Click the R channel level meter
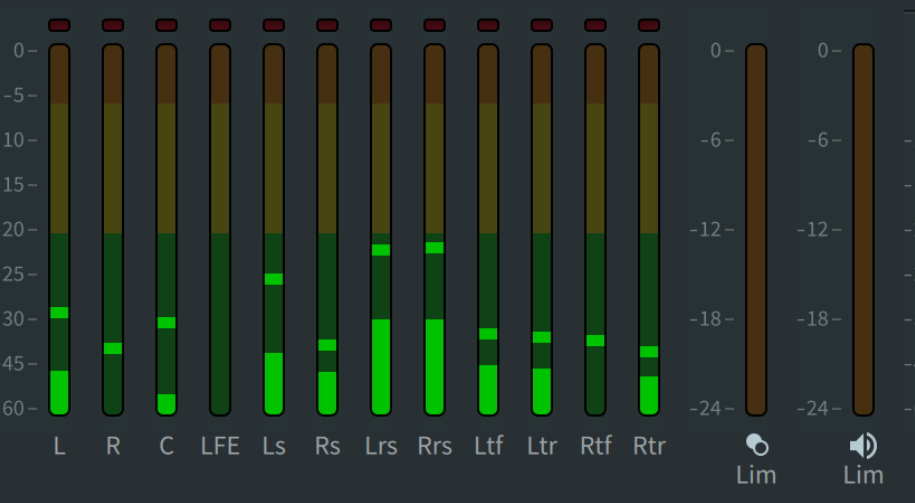Image resolution: width=915 pixels, height=503 pixels. click(113, 230)
